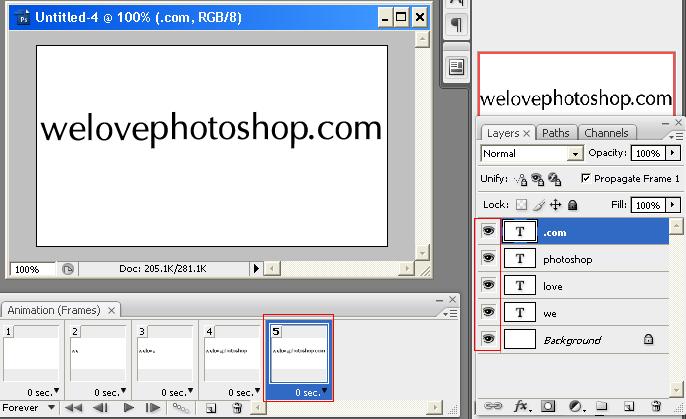686x419 pixels.
Task: Click the document zoom 100% field
Action: coord(32,269)
